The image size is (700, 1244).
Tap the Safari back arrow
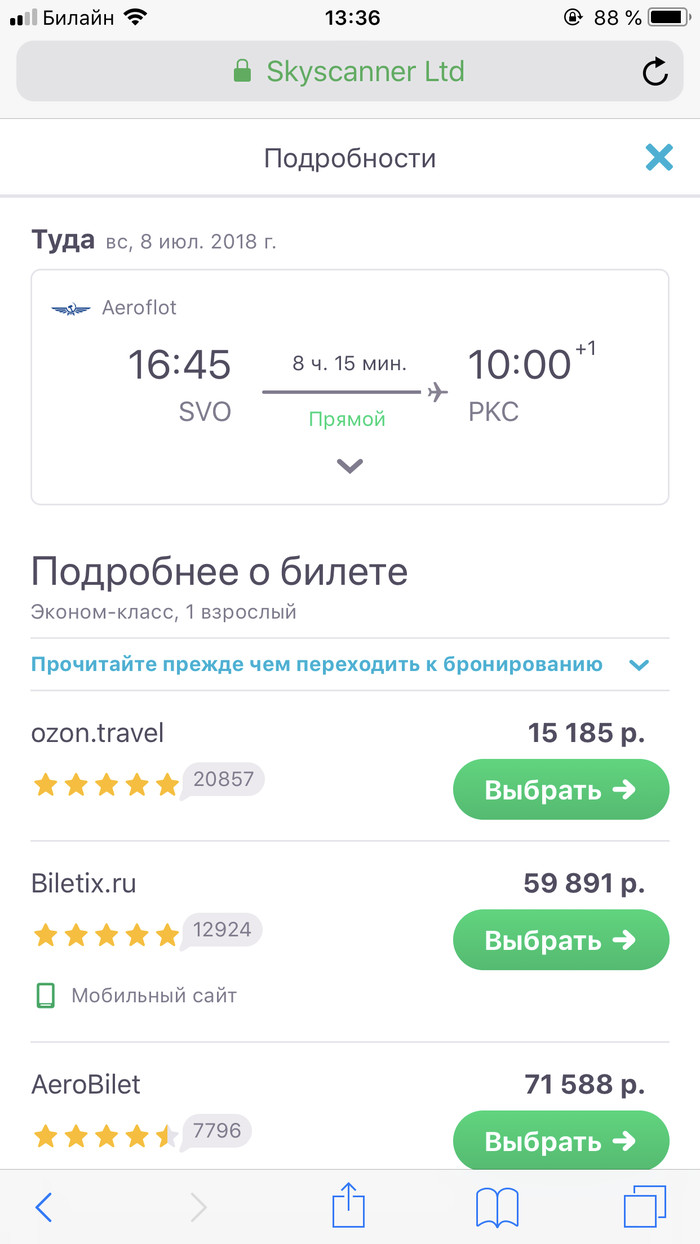pos(44,1208)
